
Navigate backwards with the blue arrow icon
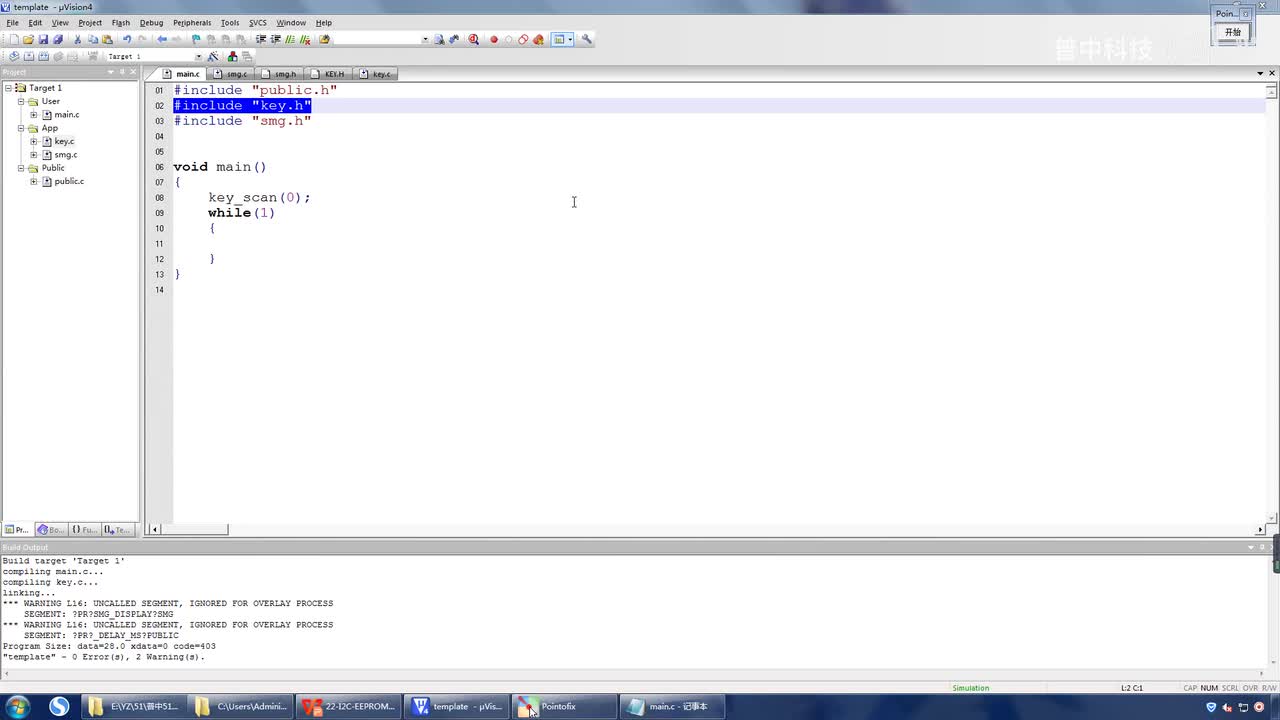[162, 40]
